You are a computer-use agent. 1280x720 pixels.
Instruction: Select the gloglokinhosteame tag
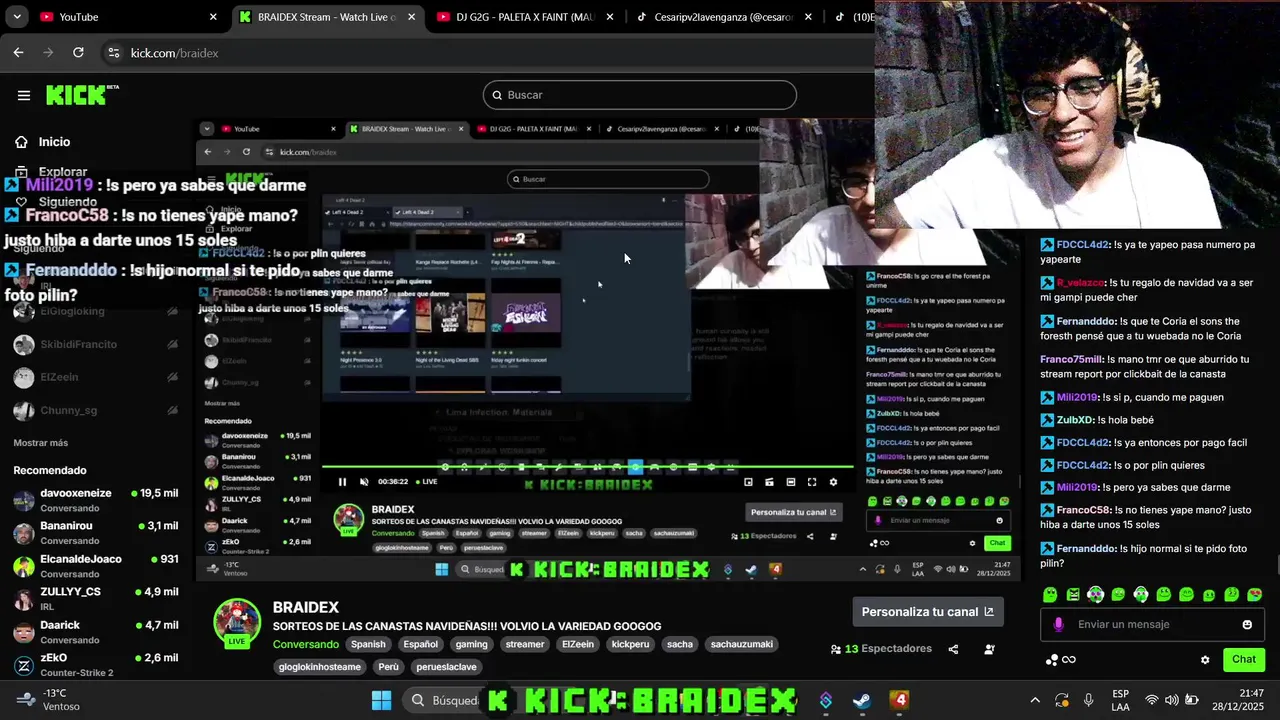320,667
